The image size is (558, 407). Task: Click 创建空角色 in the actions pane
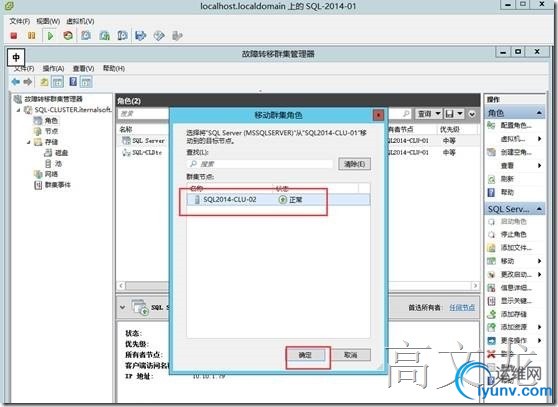click(x=516, y=152)
